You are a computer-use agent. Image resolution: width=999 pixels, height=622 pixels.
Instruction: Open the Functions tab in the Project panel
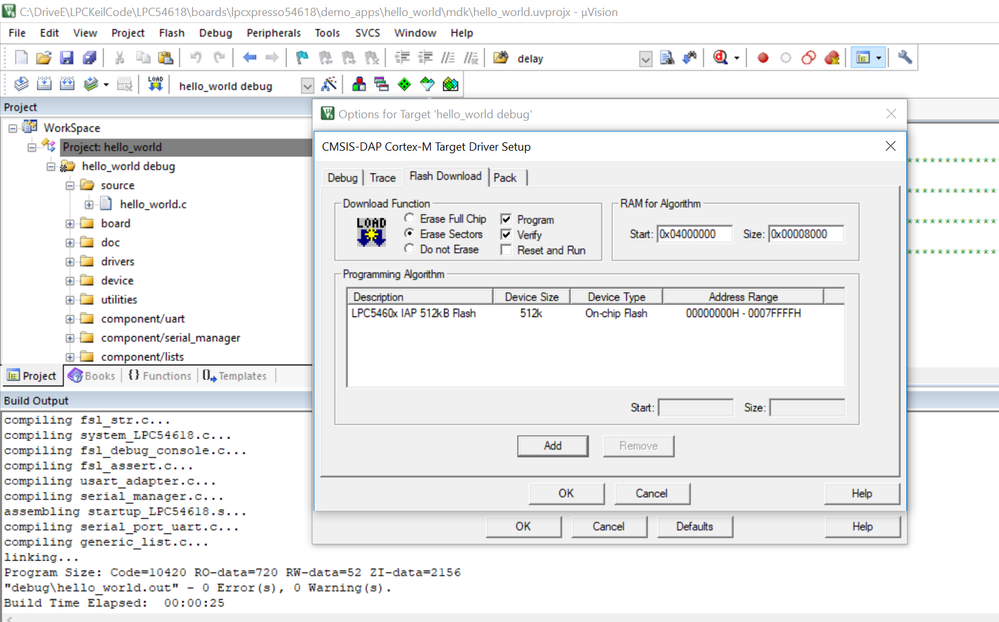(160, 376)
